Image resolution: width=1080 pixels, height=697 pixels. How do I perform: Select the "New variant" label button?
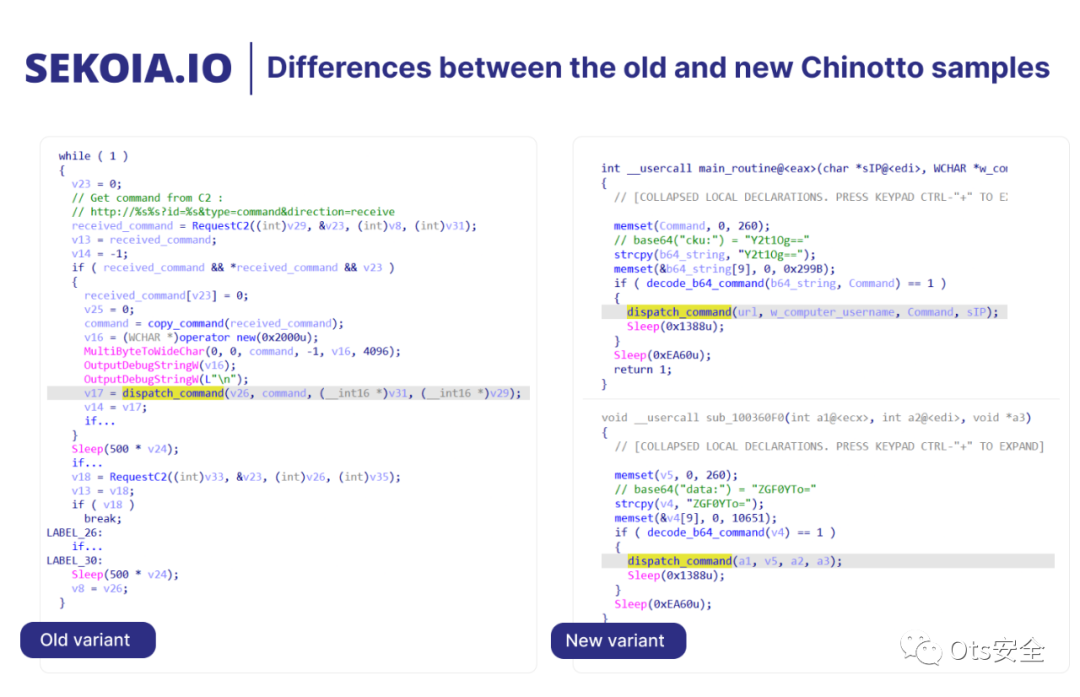point(618,641)
